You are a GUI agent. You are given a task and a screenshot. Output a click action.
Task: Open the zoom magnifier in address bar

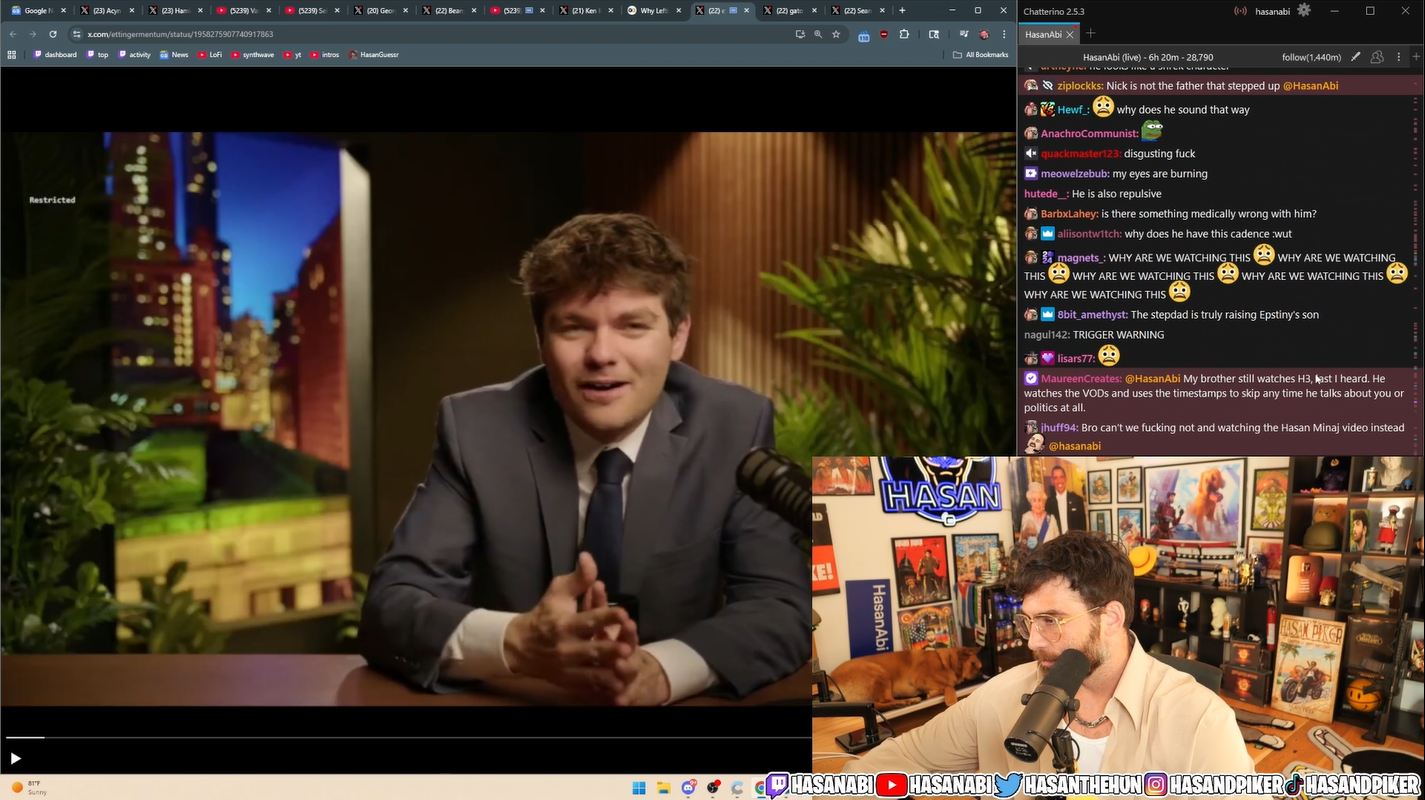pyautogui.click(x=818, y=34)
